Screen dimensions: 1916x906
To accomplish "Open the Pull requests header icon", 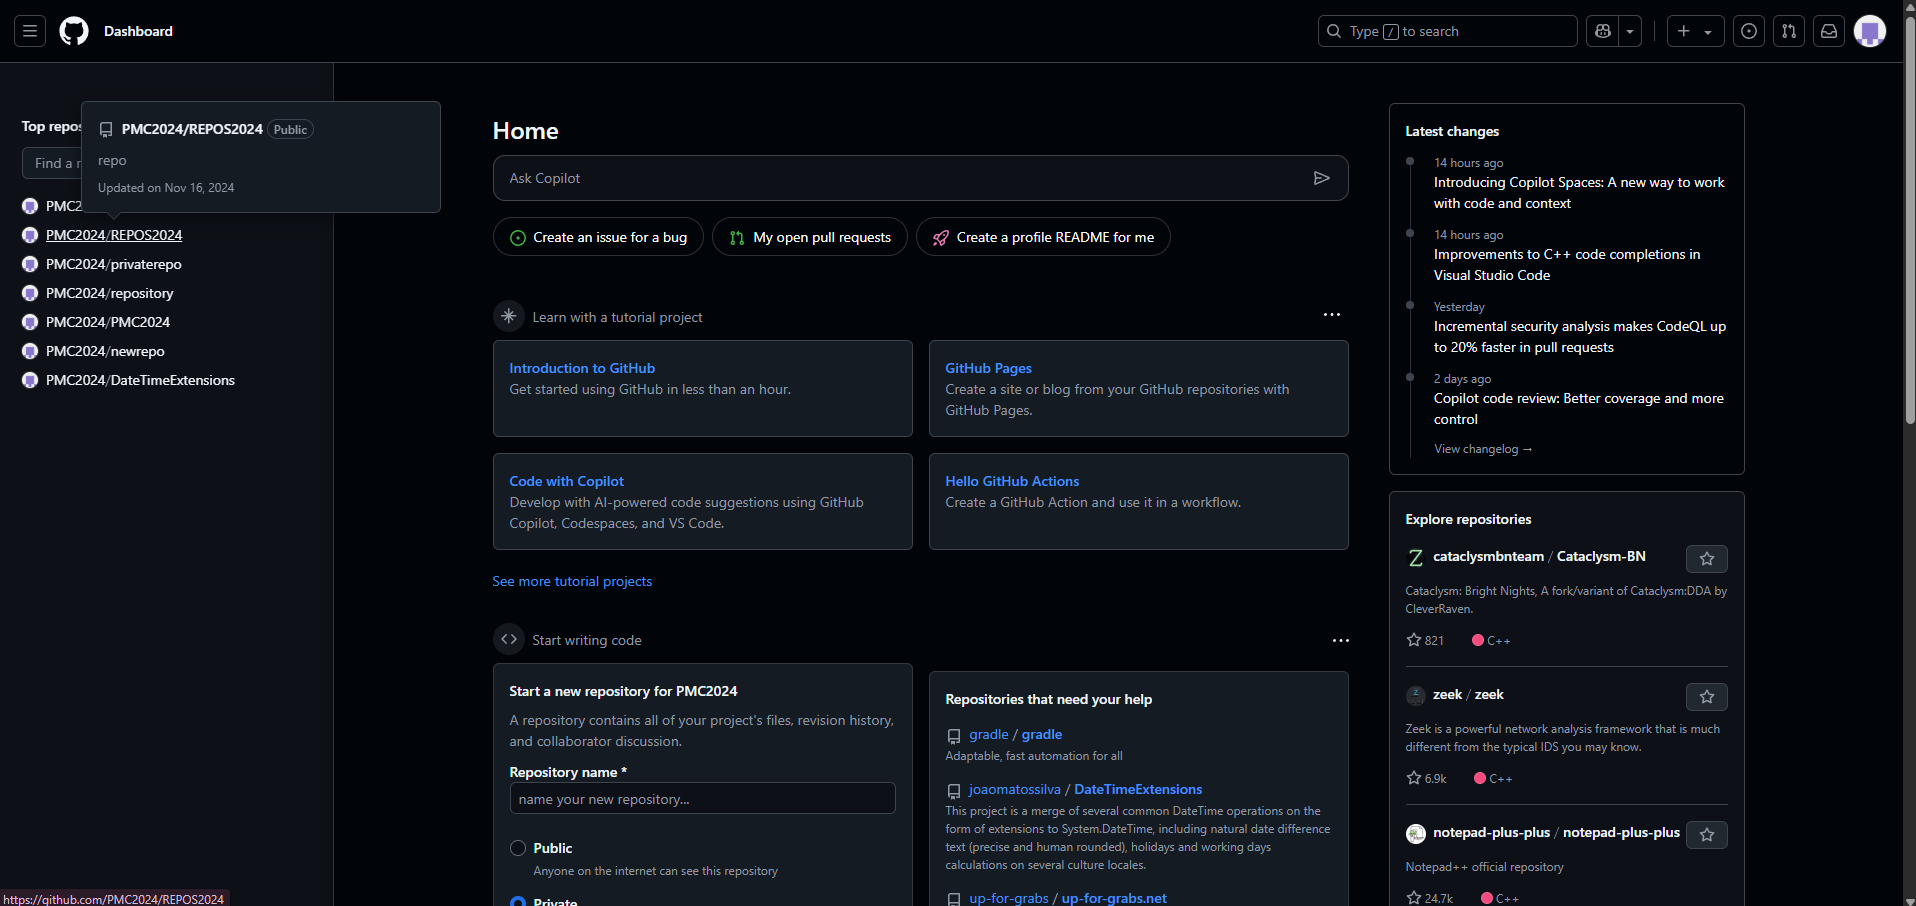I will click(x=1788, y=31).
